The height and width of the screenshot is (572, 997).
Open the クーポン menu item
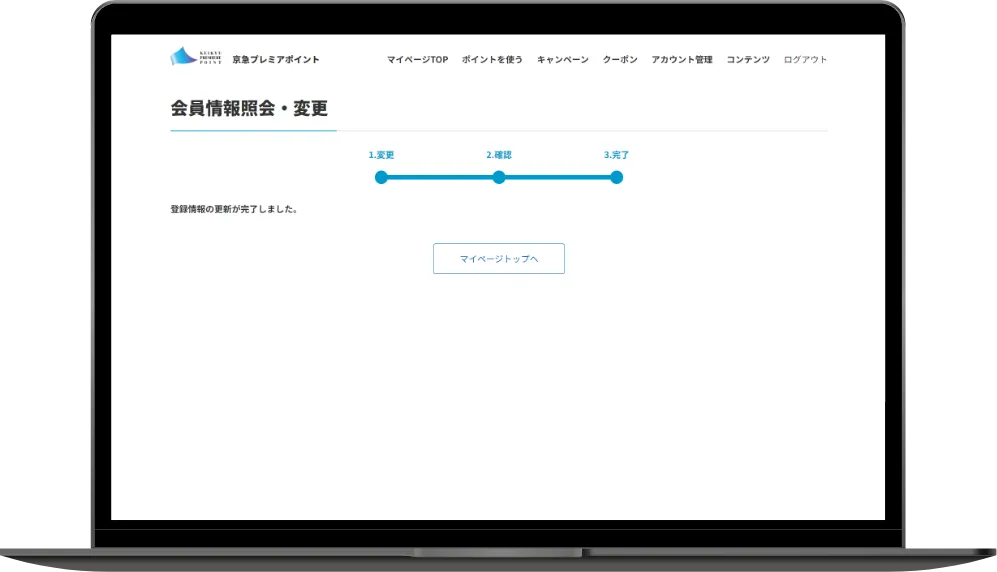620,59
